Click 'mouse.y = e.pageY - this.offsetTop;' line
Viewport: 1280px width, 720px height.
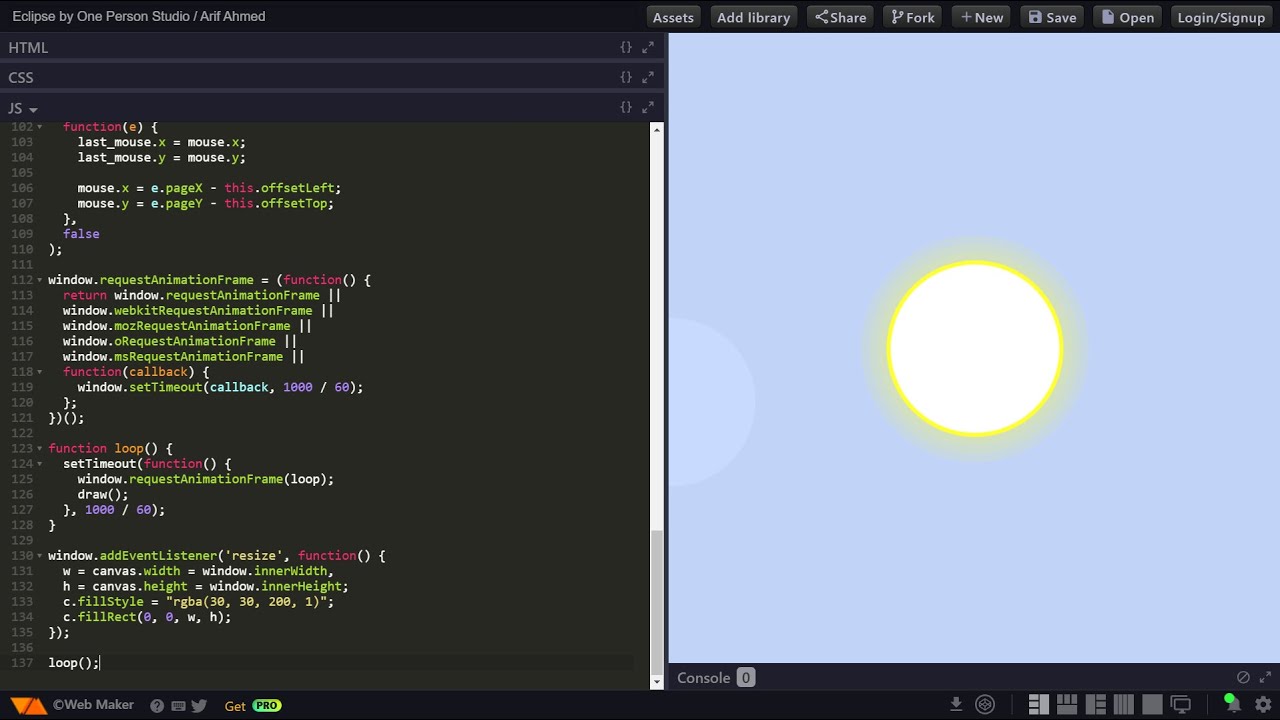(205, 204)
